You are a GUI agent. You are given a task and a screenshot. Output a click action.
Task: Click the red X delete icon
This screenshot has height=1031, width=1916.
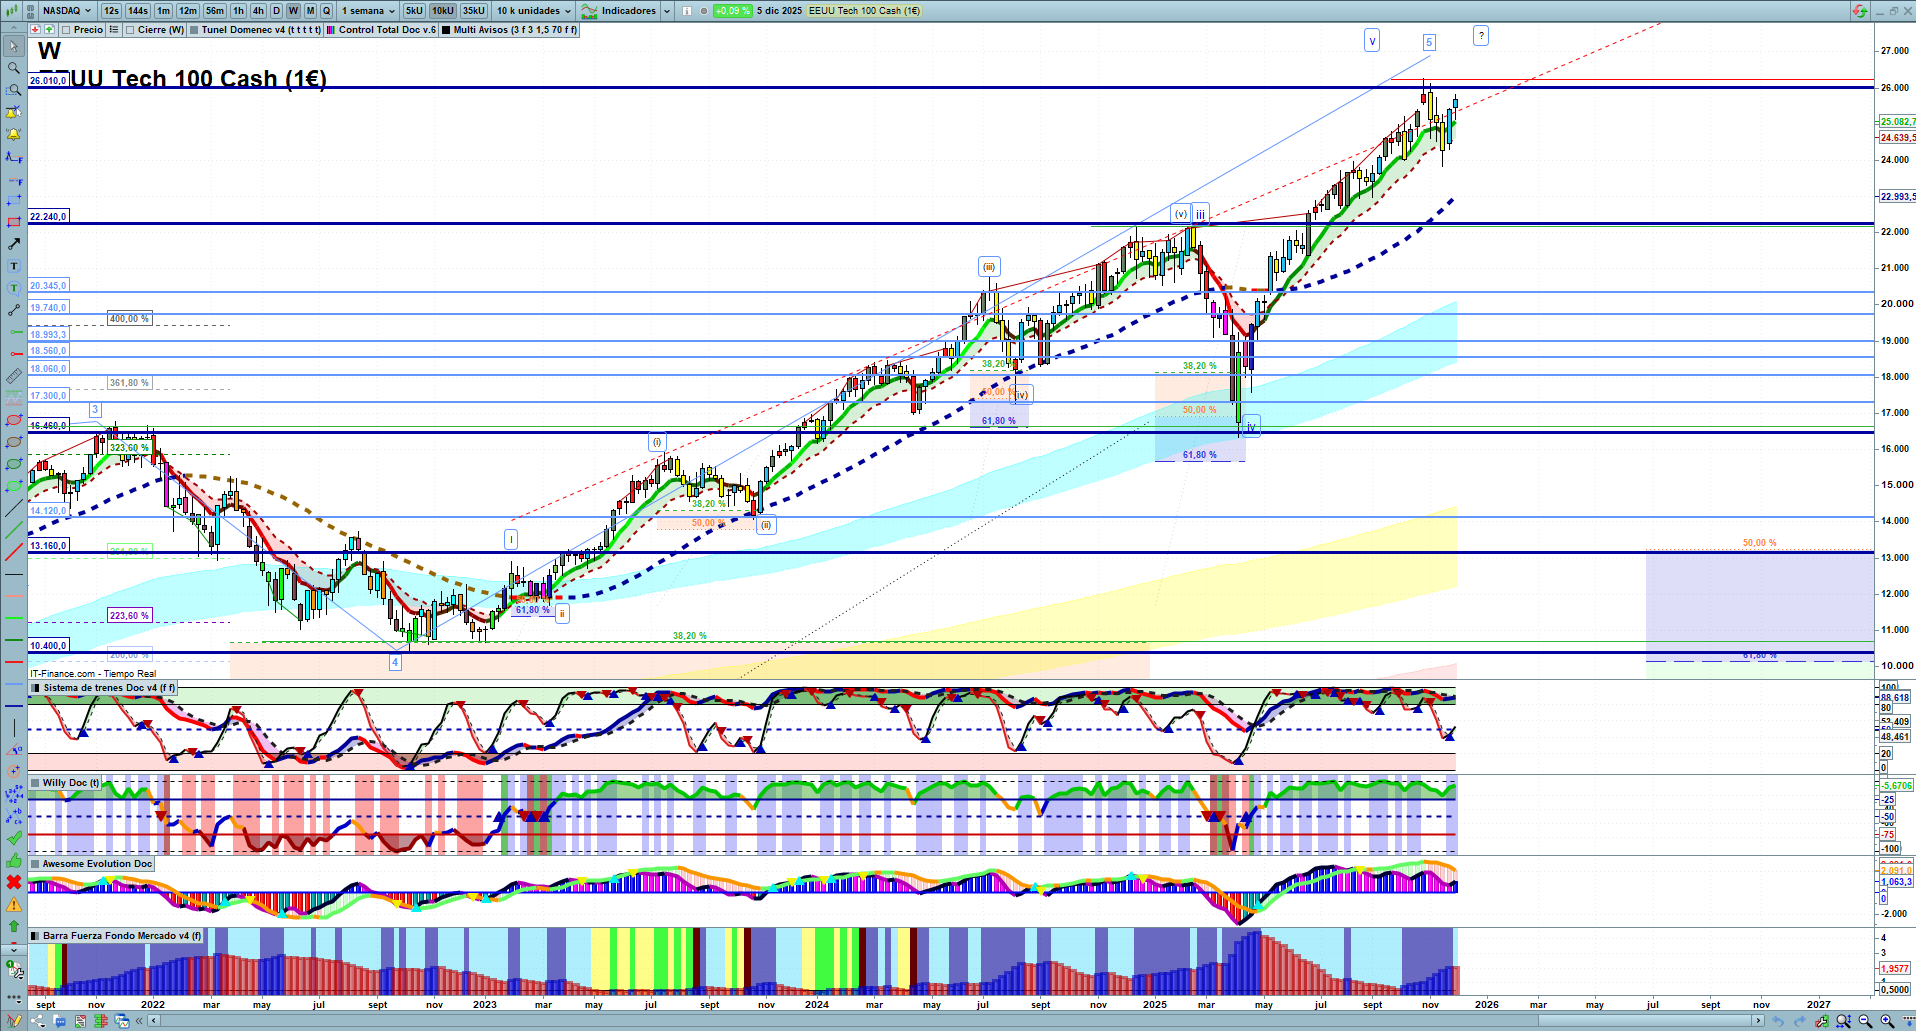coord(14,882)
